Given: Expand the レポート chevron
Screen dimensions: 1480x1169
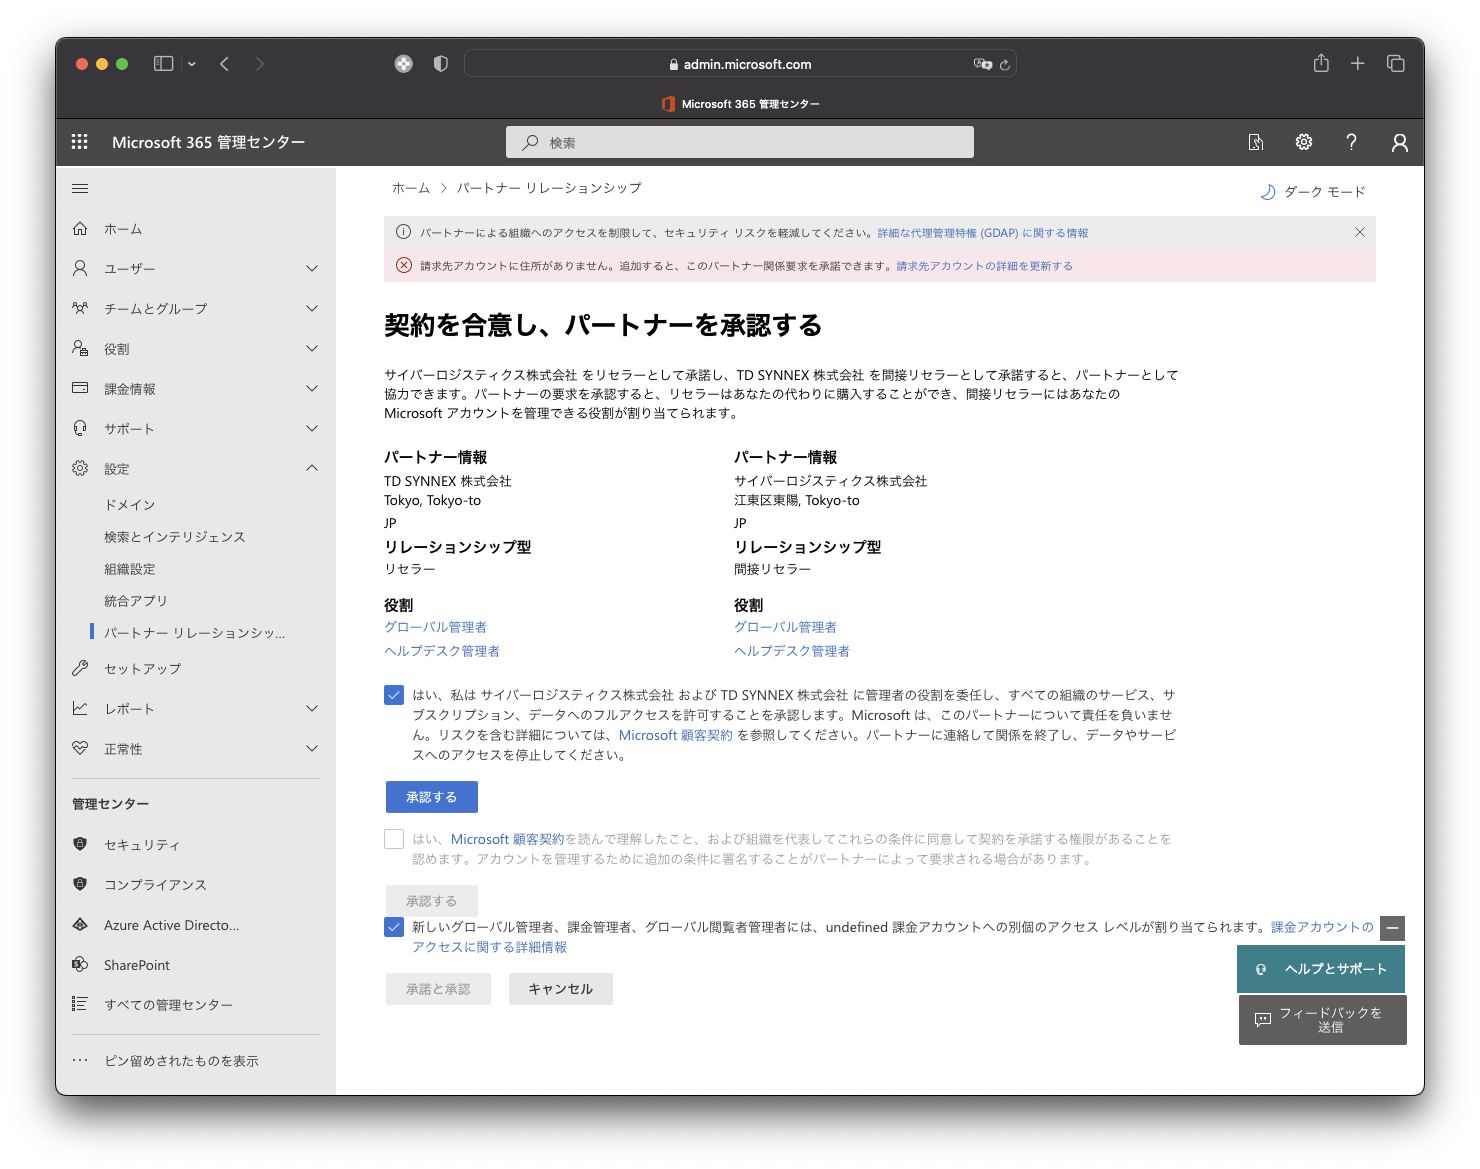Looking at the screenshot, I should click(312, 708).
